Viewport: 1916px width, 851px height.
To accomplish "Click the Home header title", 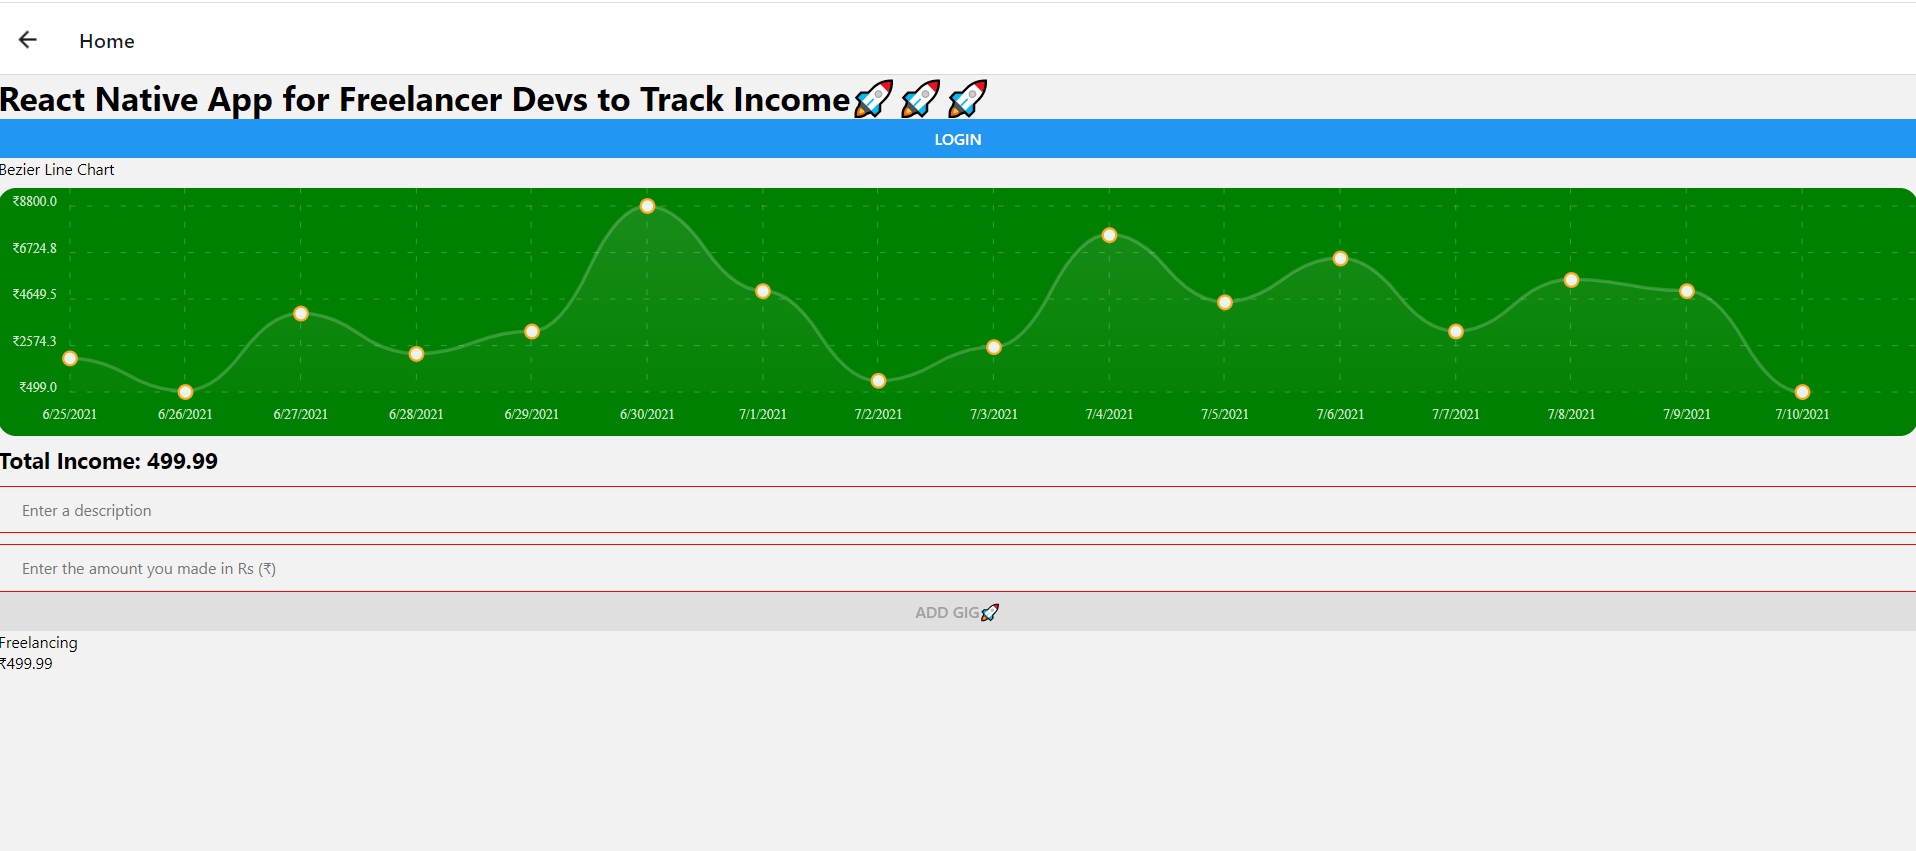I will [107, 41].
